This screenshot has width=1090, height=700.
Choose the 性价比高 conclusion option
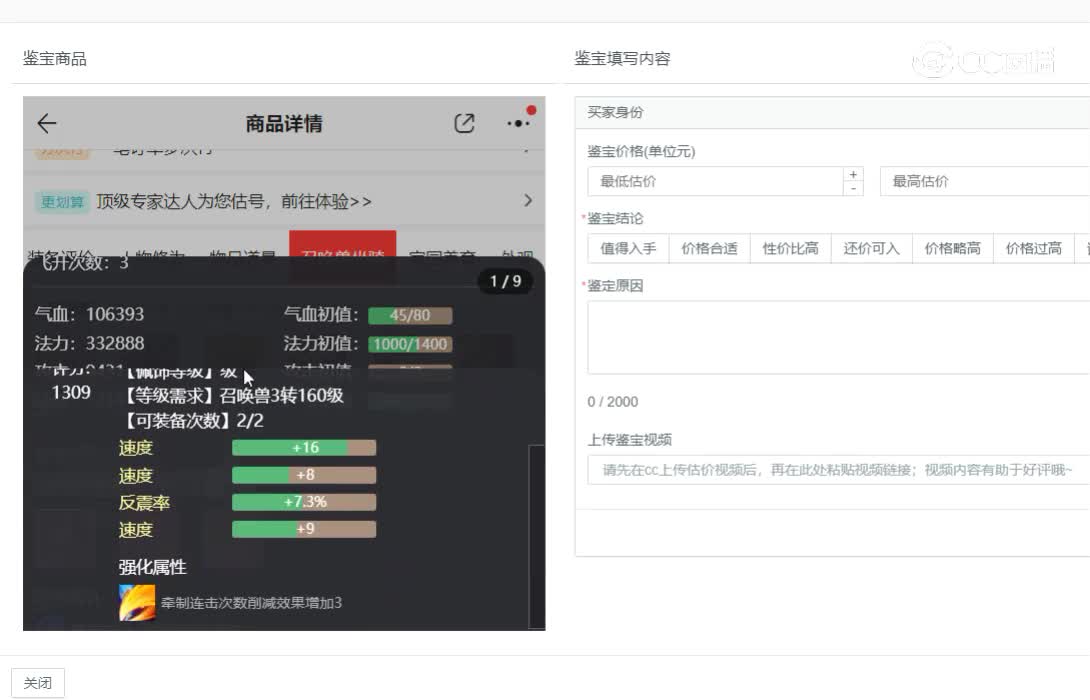790,249
